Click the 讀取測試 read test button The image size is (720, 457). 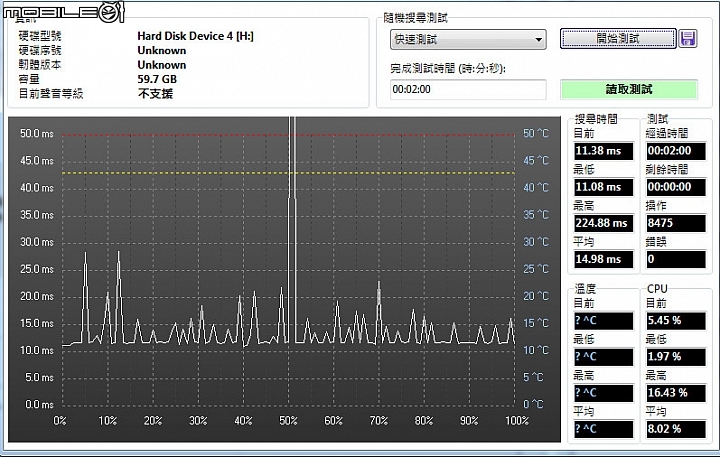pyautogui.click(x=629, y=89)
